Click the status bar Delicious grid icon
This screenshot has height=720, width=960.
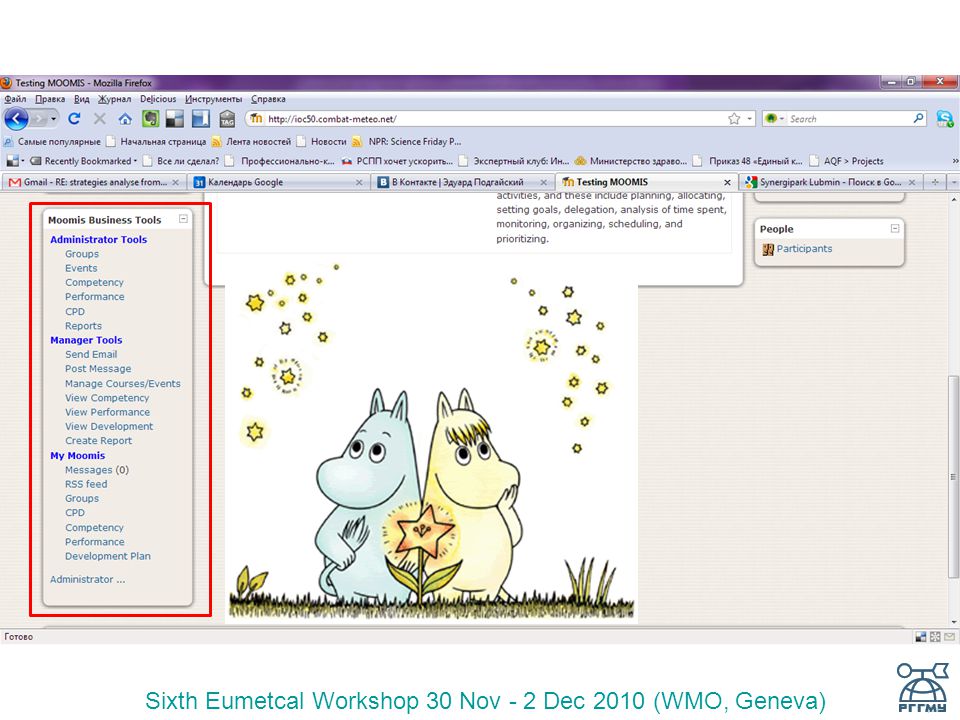(x=920, y=637)
